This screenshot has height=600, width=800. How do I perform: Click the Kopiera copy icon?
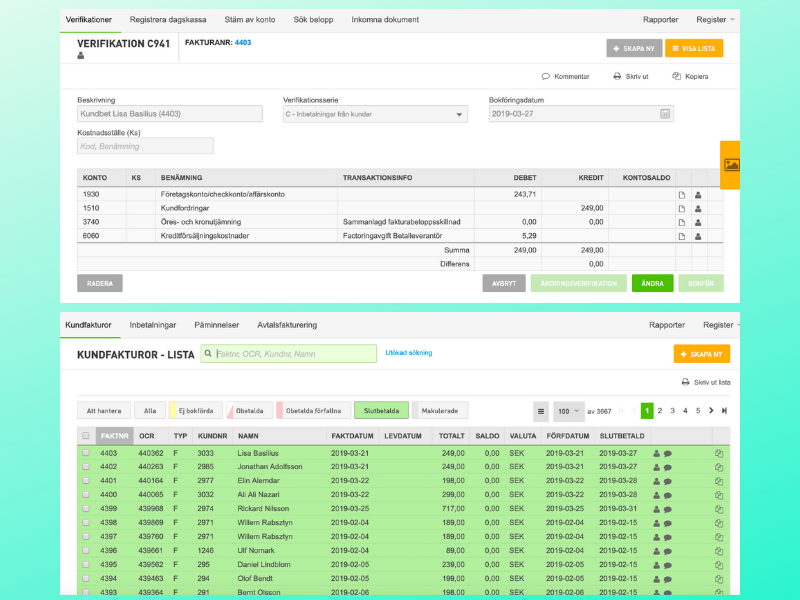677,77
